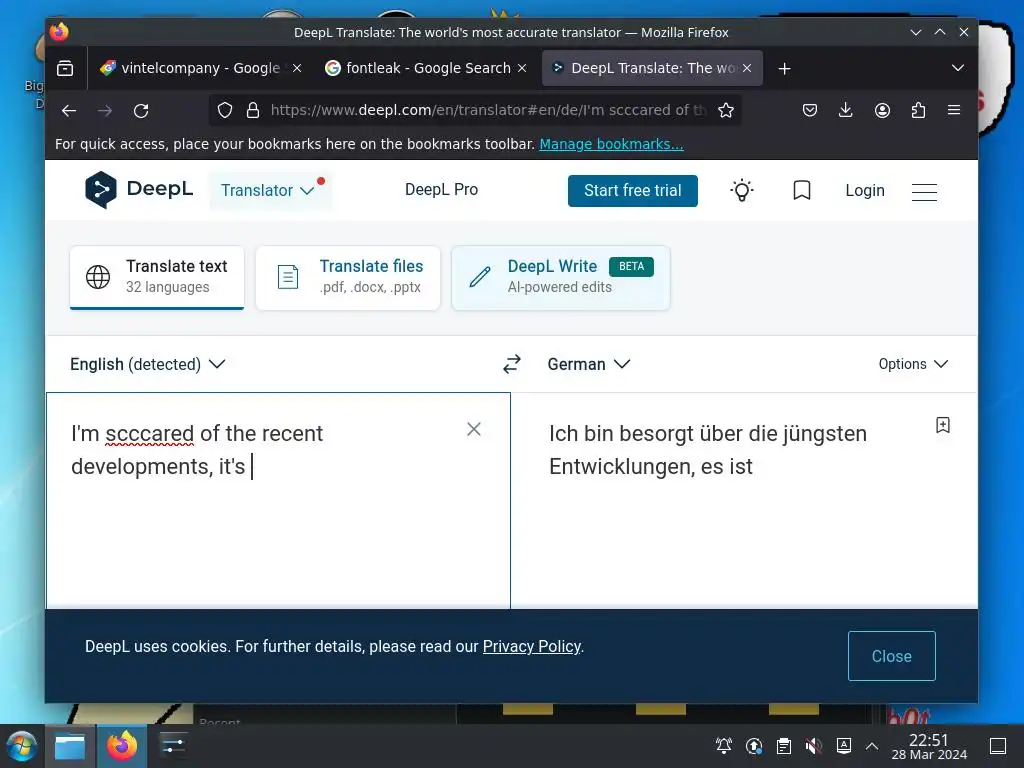
Task: Click the tracking protection shield icon
Action: point(225,110)
